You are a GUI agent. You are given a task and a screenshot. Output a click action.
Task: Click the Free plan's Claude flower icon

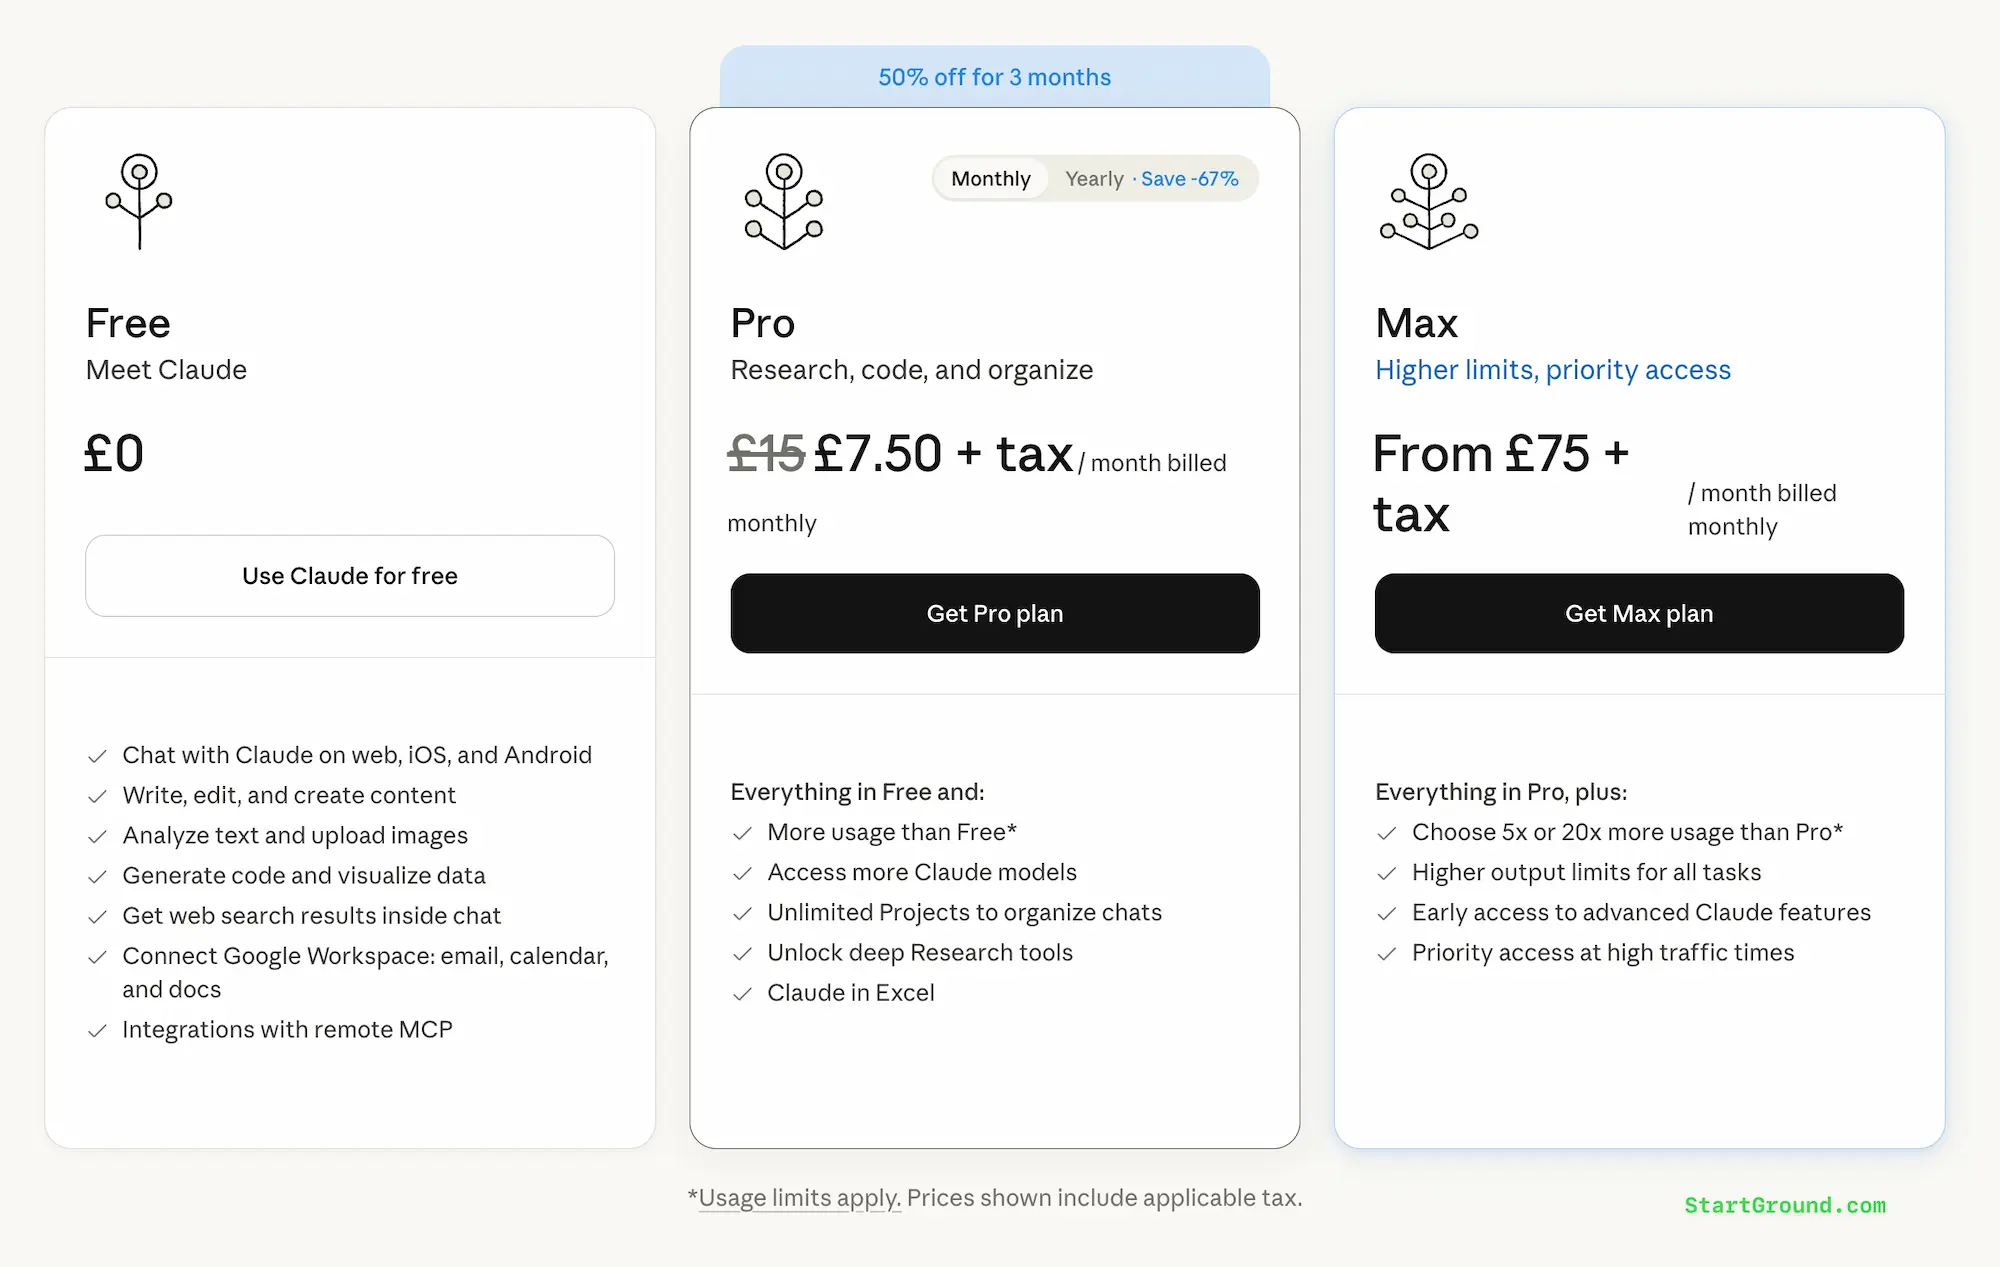point(138,201)
